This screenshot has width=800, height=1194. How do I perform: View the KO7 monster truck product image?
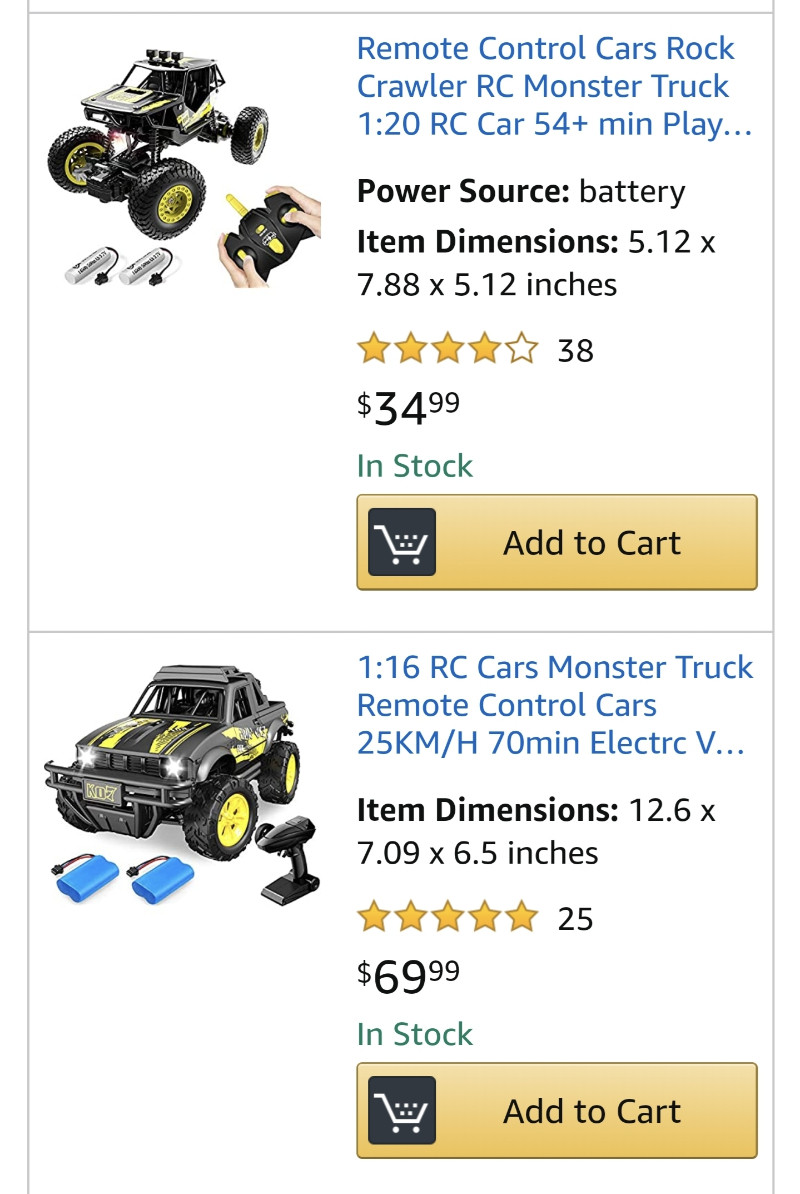181,784
